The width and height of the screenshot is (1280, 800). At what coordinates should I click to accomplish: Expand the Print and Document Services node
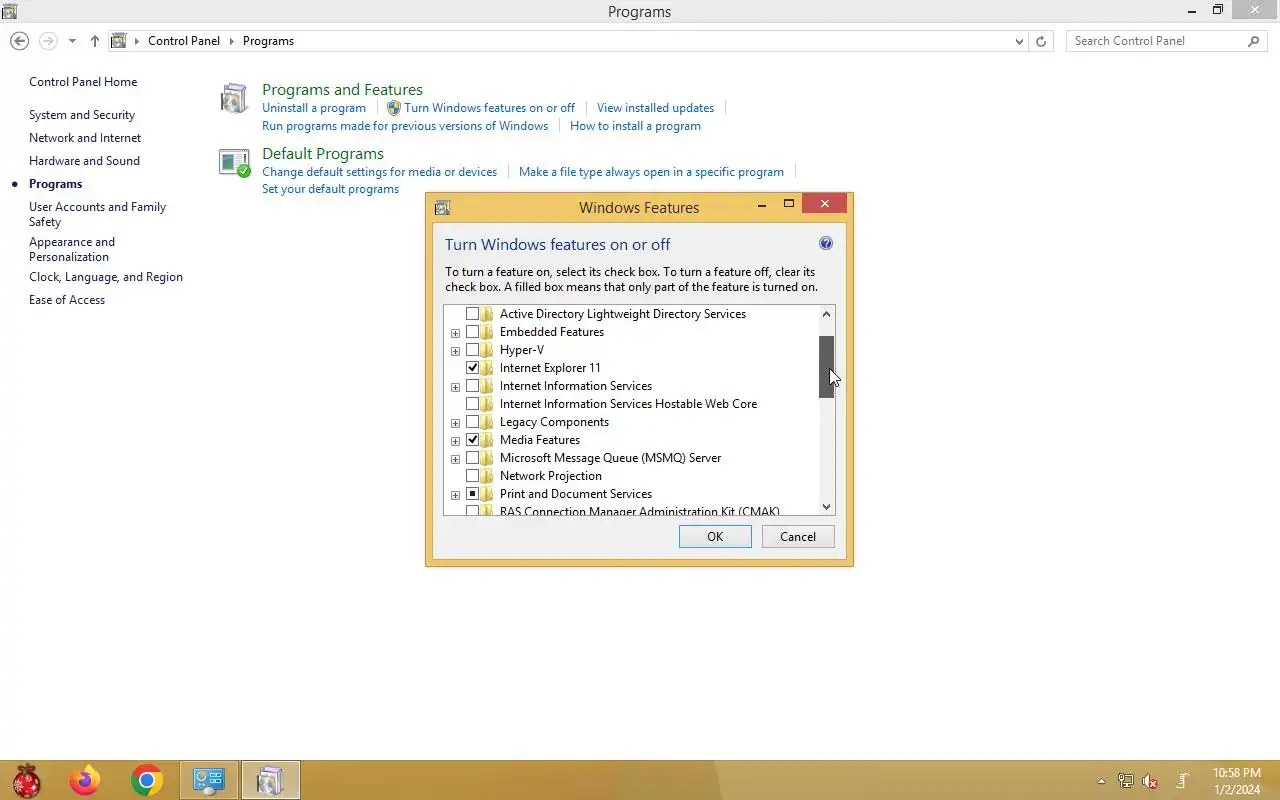[x=455, y=495]
